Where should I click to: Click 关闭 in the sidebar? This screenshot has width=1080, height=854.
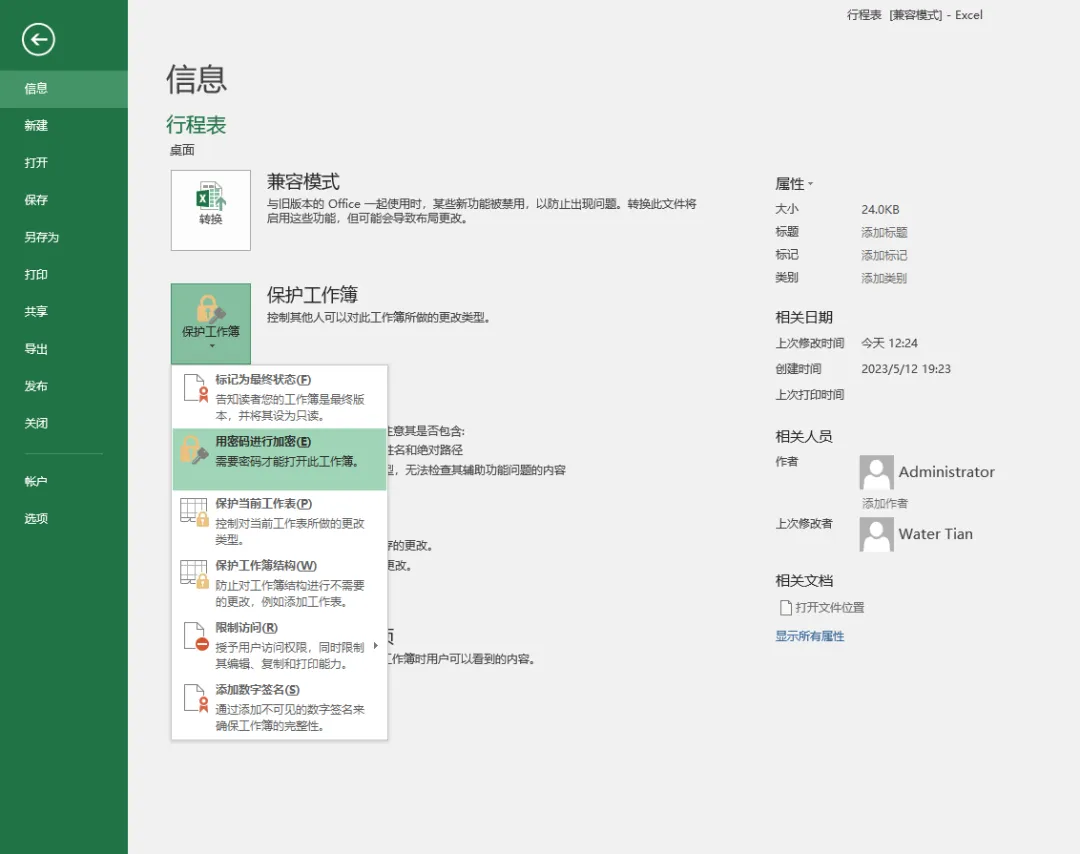tap(63, 423)
